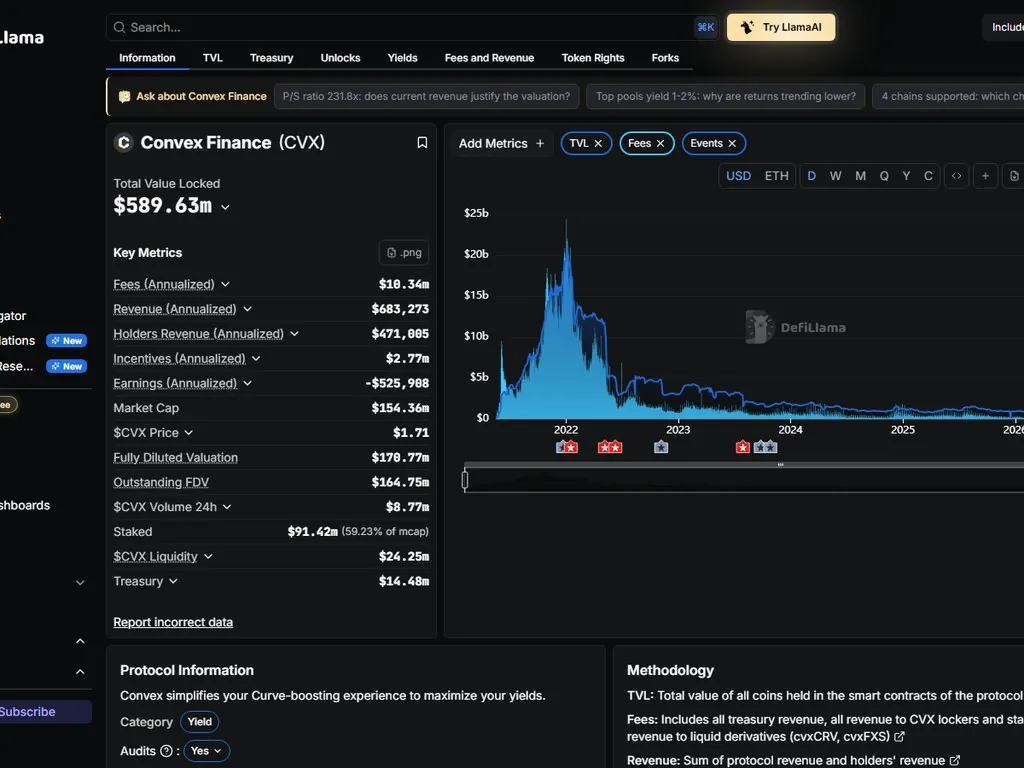Open the Fees methodology external link icon
The image size is (1024, 768).
pyautogui.click(x=899, y=737)
